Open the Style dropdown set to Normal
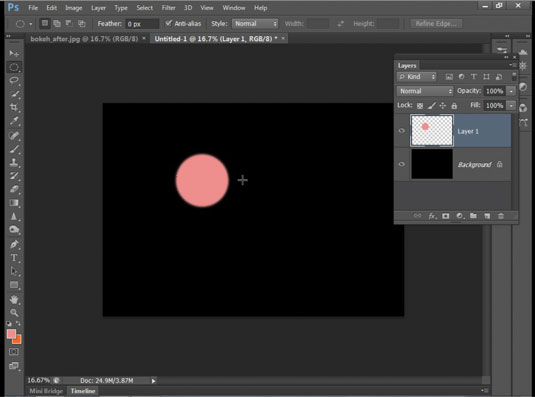 click(255, 24)
